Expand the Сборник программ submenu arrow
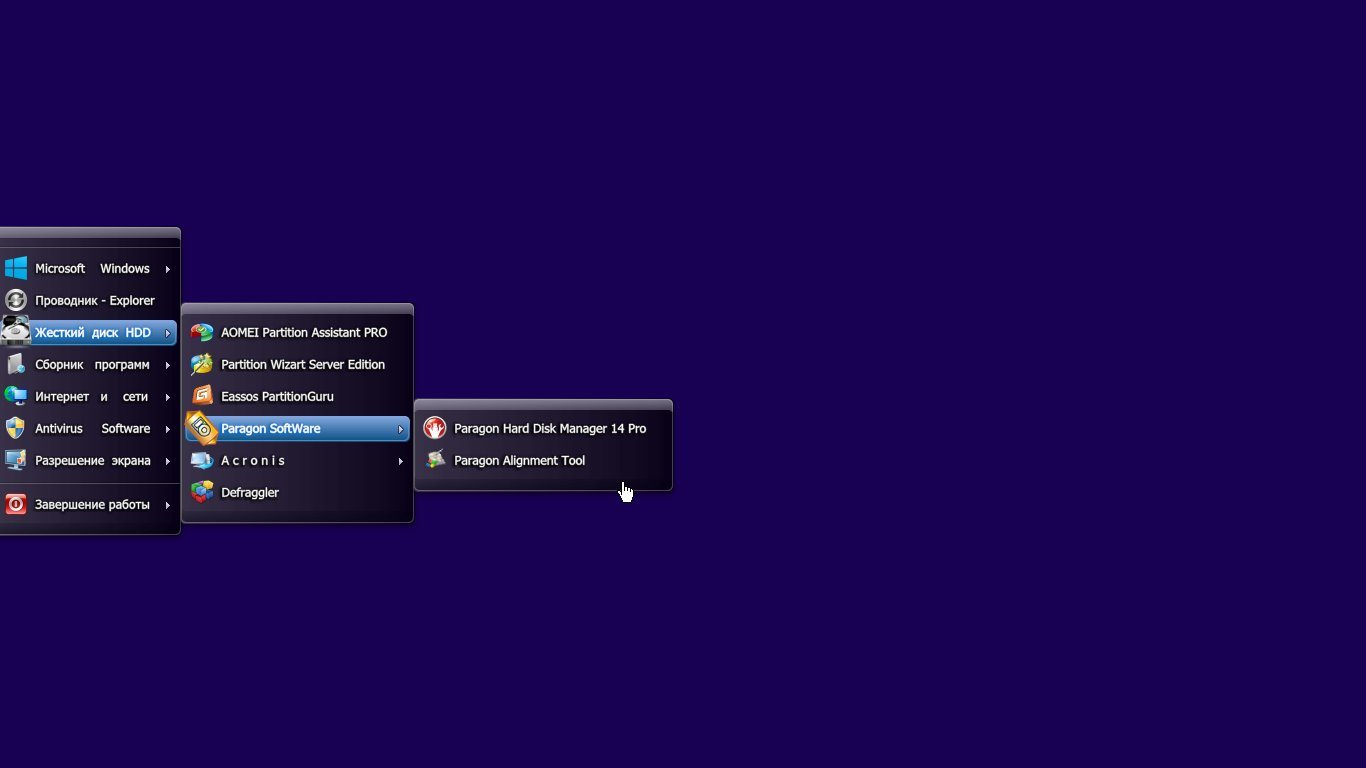Screen dimensions: 1366x768 [168, 365]
